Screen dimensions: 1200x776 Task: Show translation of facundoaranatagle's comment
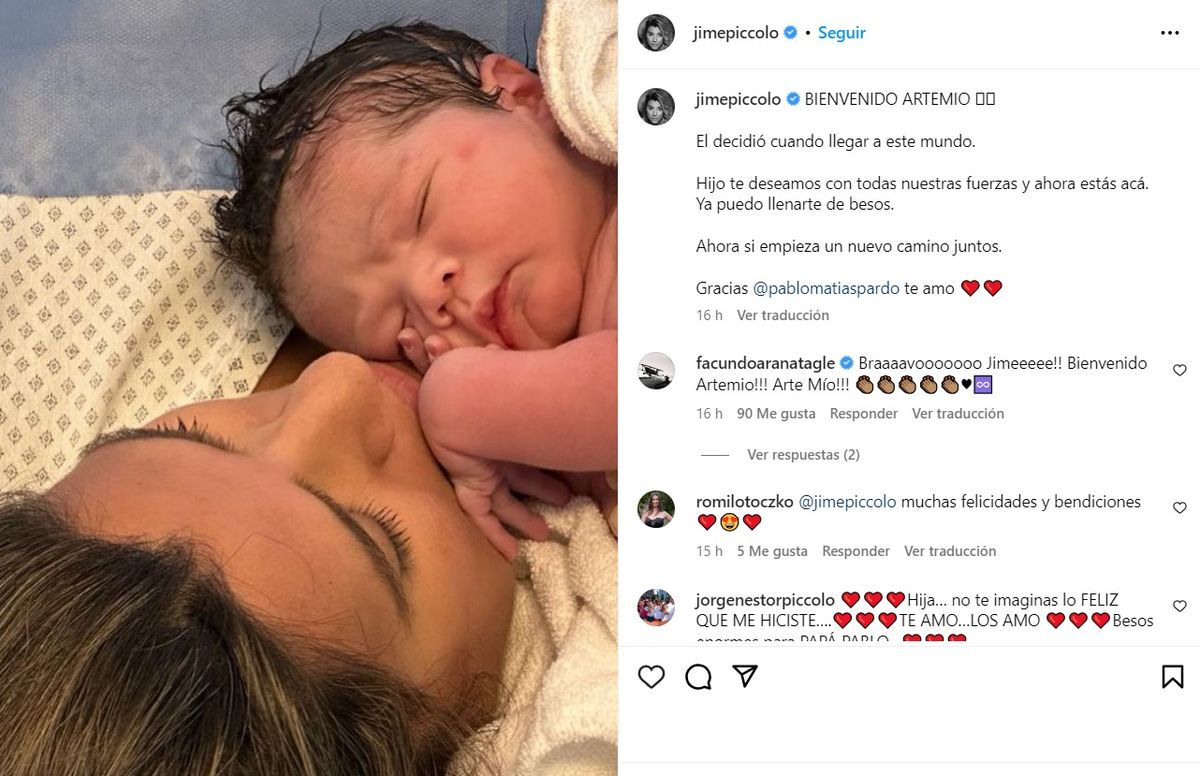958,413
